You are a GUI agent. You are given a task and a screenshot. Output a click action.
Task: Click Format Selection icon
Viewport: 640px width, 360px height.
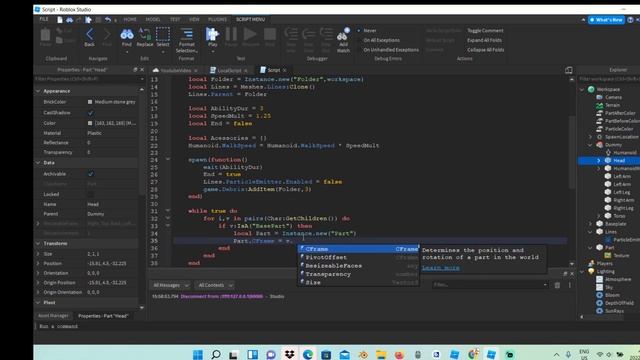pos(187,35)
